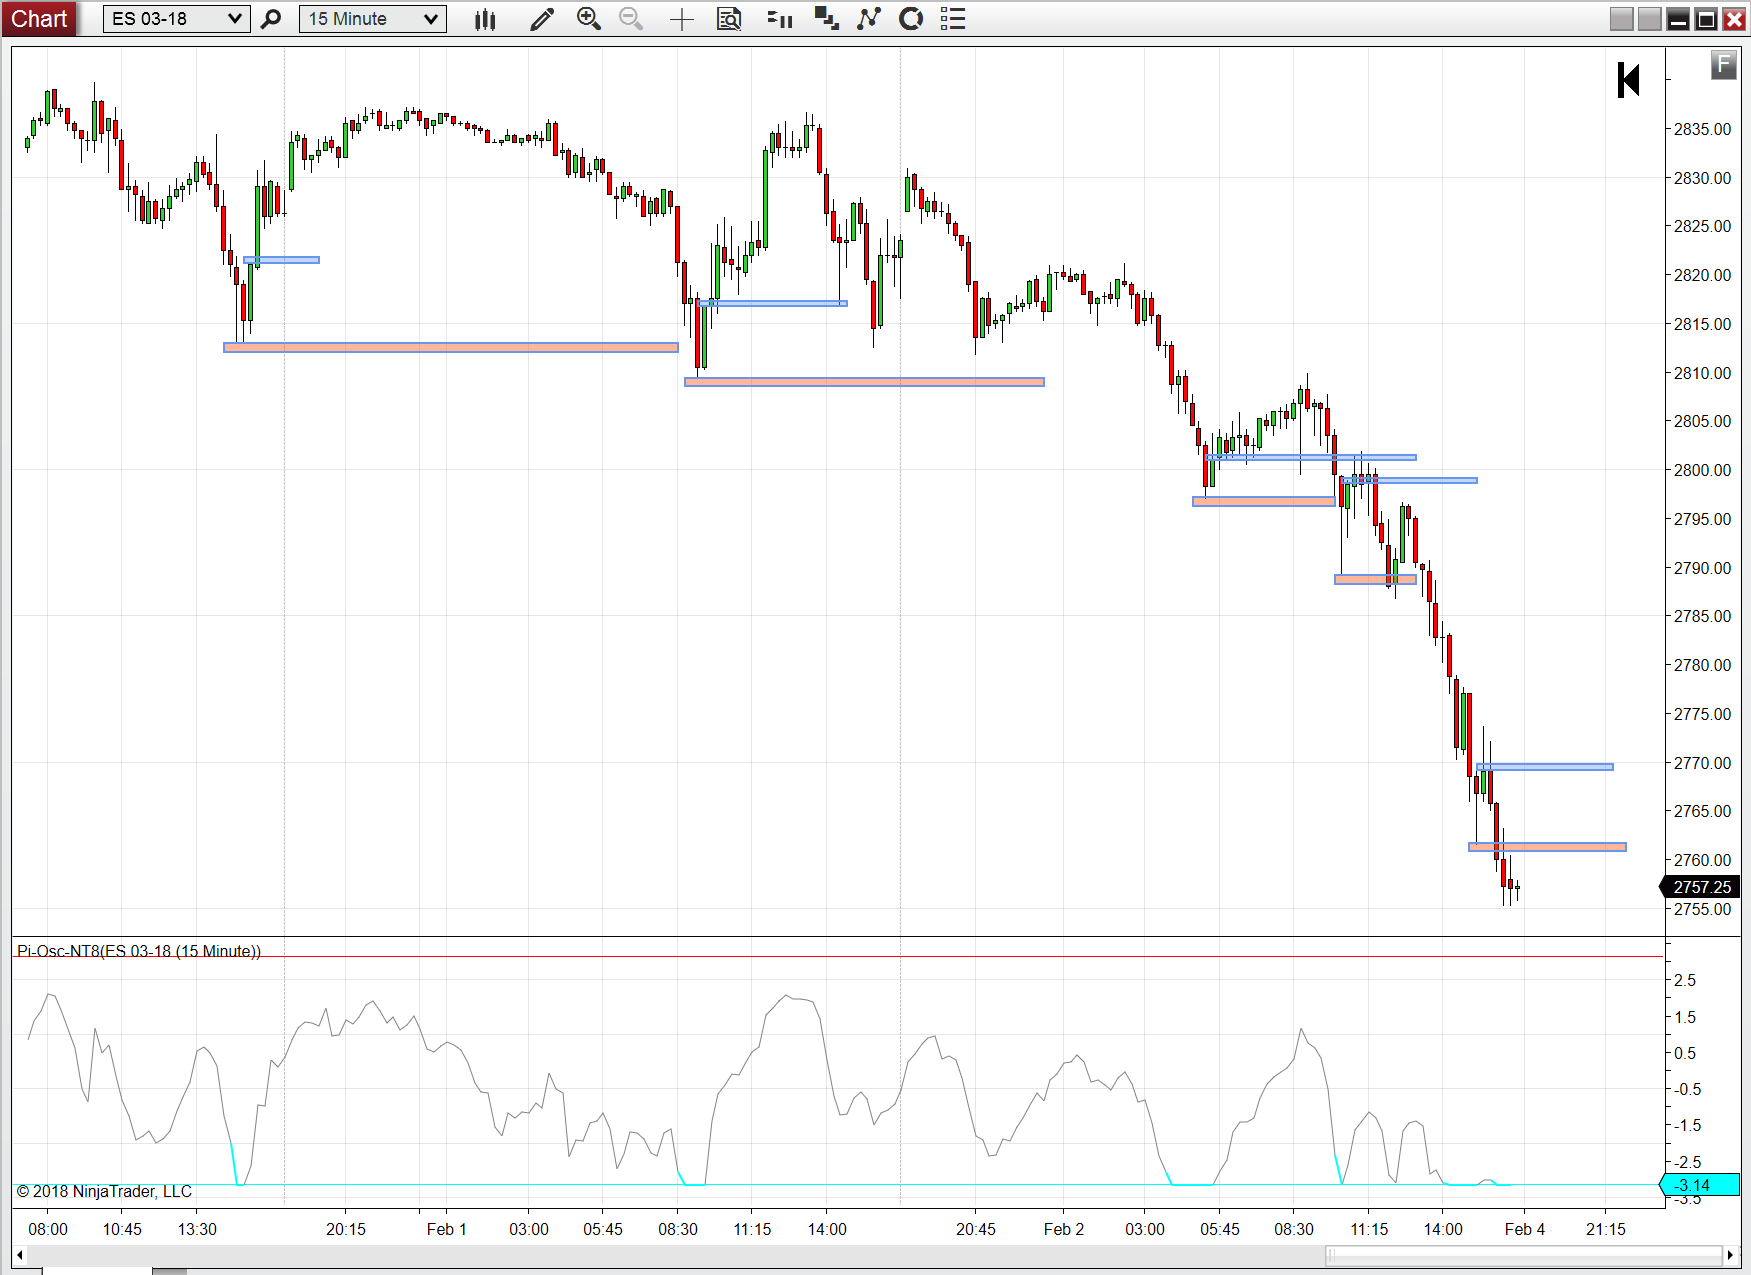Viewport: 1751px width, 1275px height.
Task: Click the Feb 2 time axis label
Action: tap(1063, 1229)
